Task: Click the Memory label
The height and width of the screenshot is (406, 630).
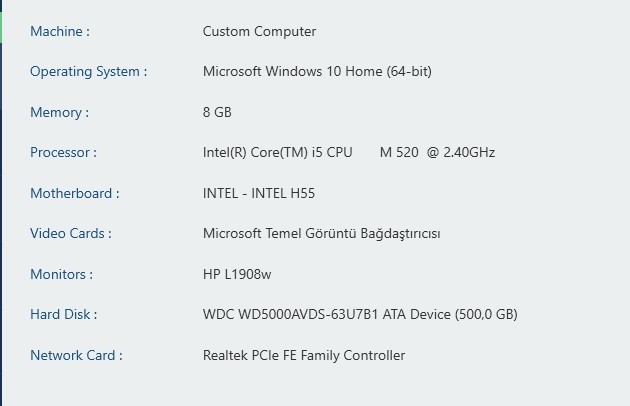Action: coord(59,113)
